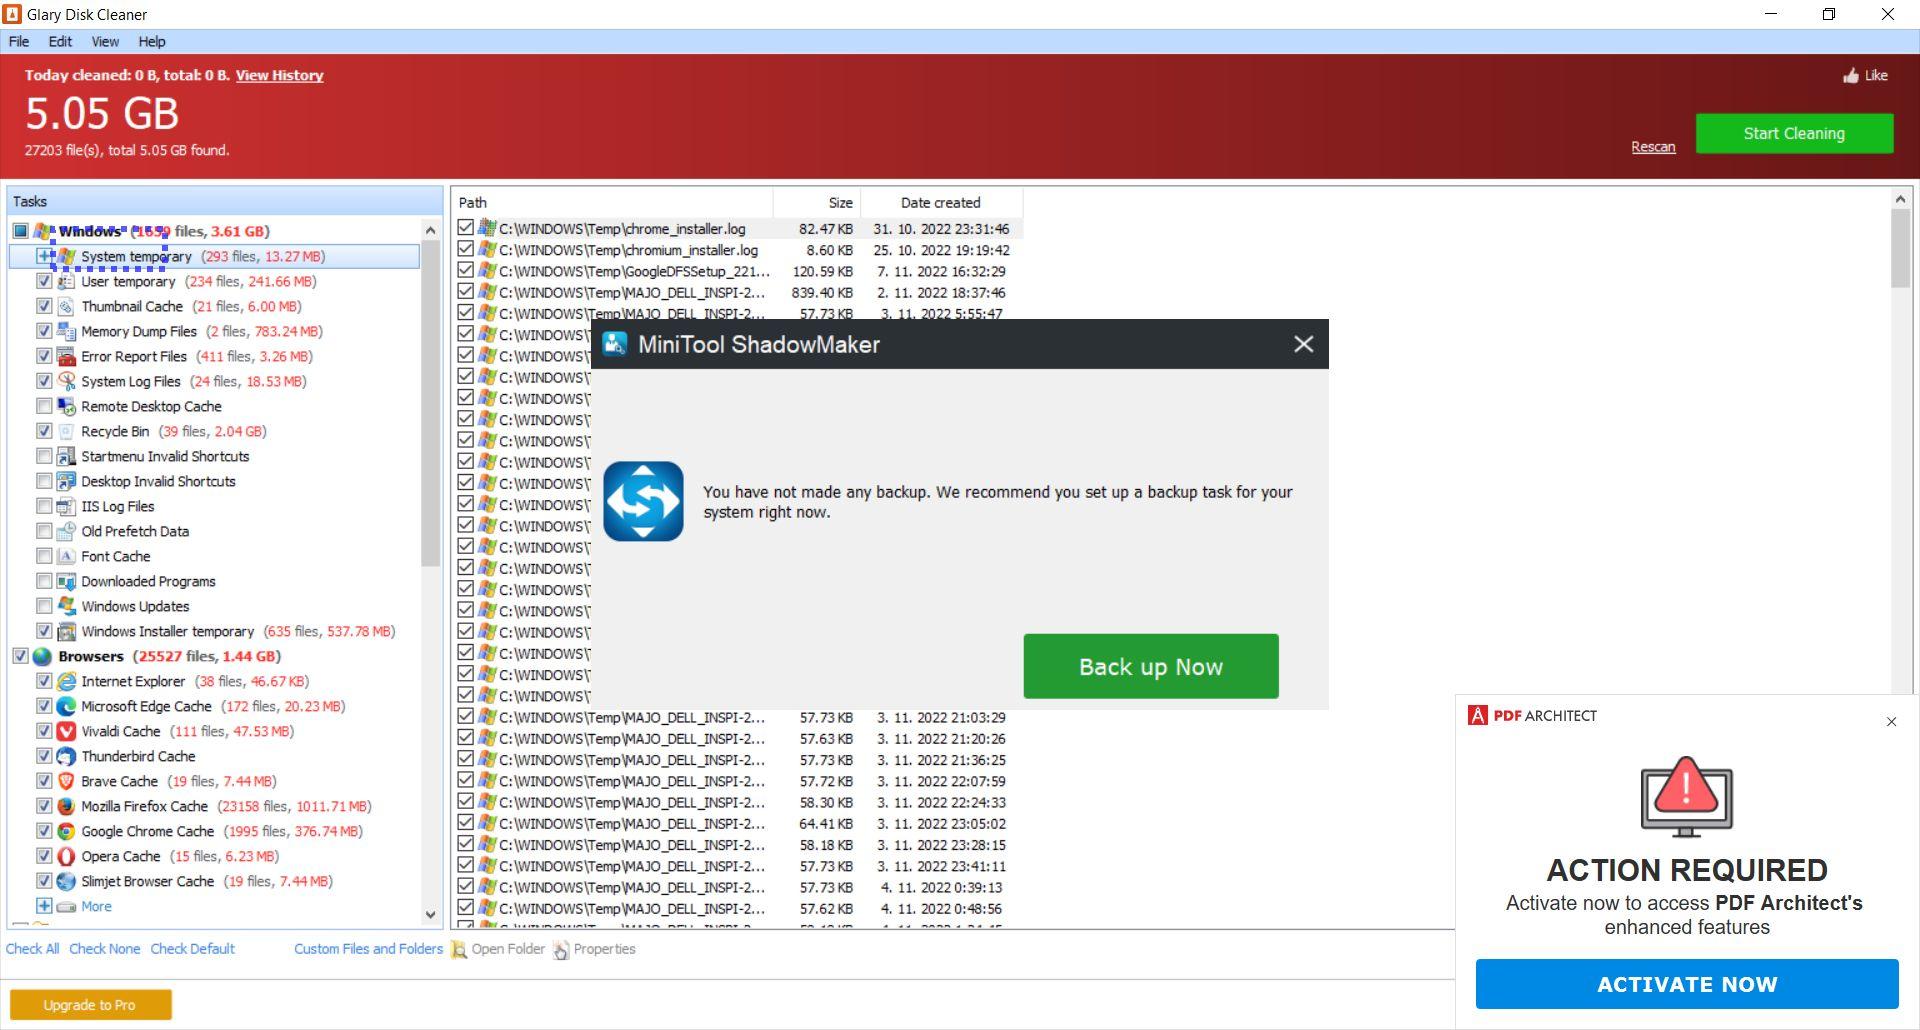The width and height of the screenshot is (1920, 1030).
Task: Open the Edit menu
Action: (60, 42)
